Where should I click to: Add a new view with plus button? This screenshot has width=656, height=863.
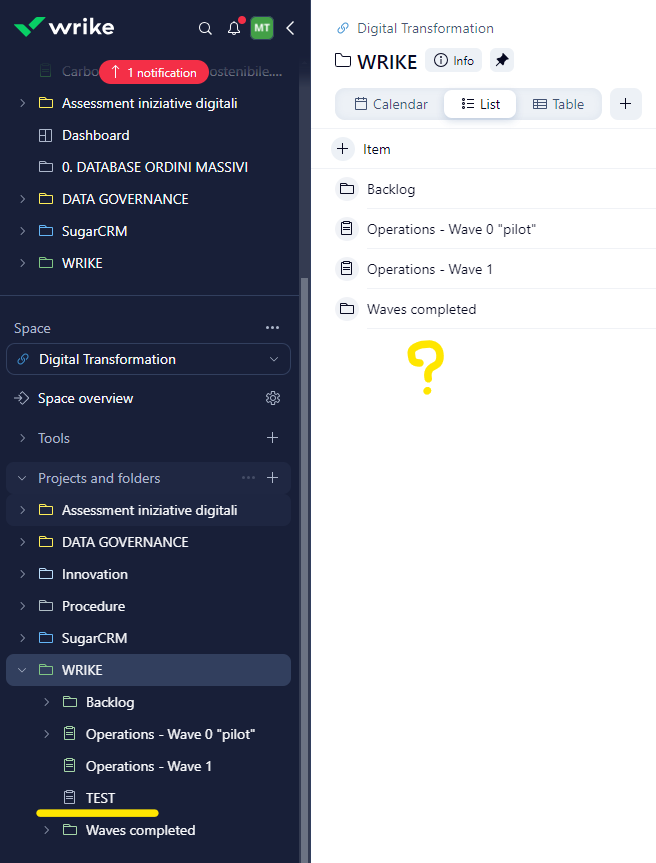click(625, 104)
